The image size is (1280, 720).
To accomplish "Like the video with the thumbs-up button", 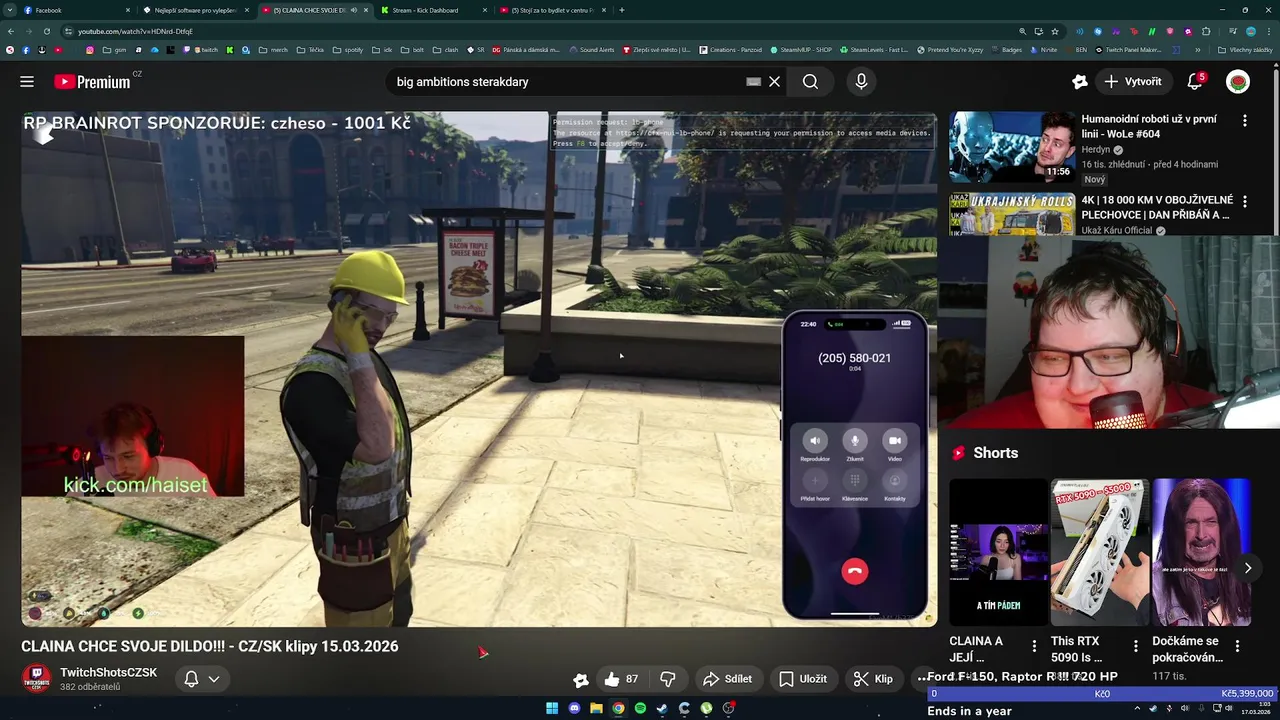I will pyautogui.click(x=621, y=679).
